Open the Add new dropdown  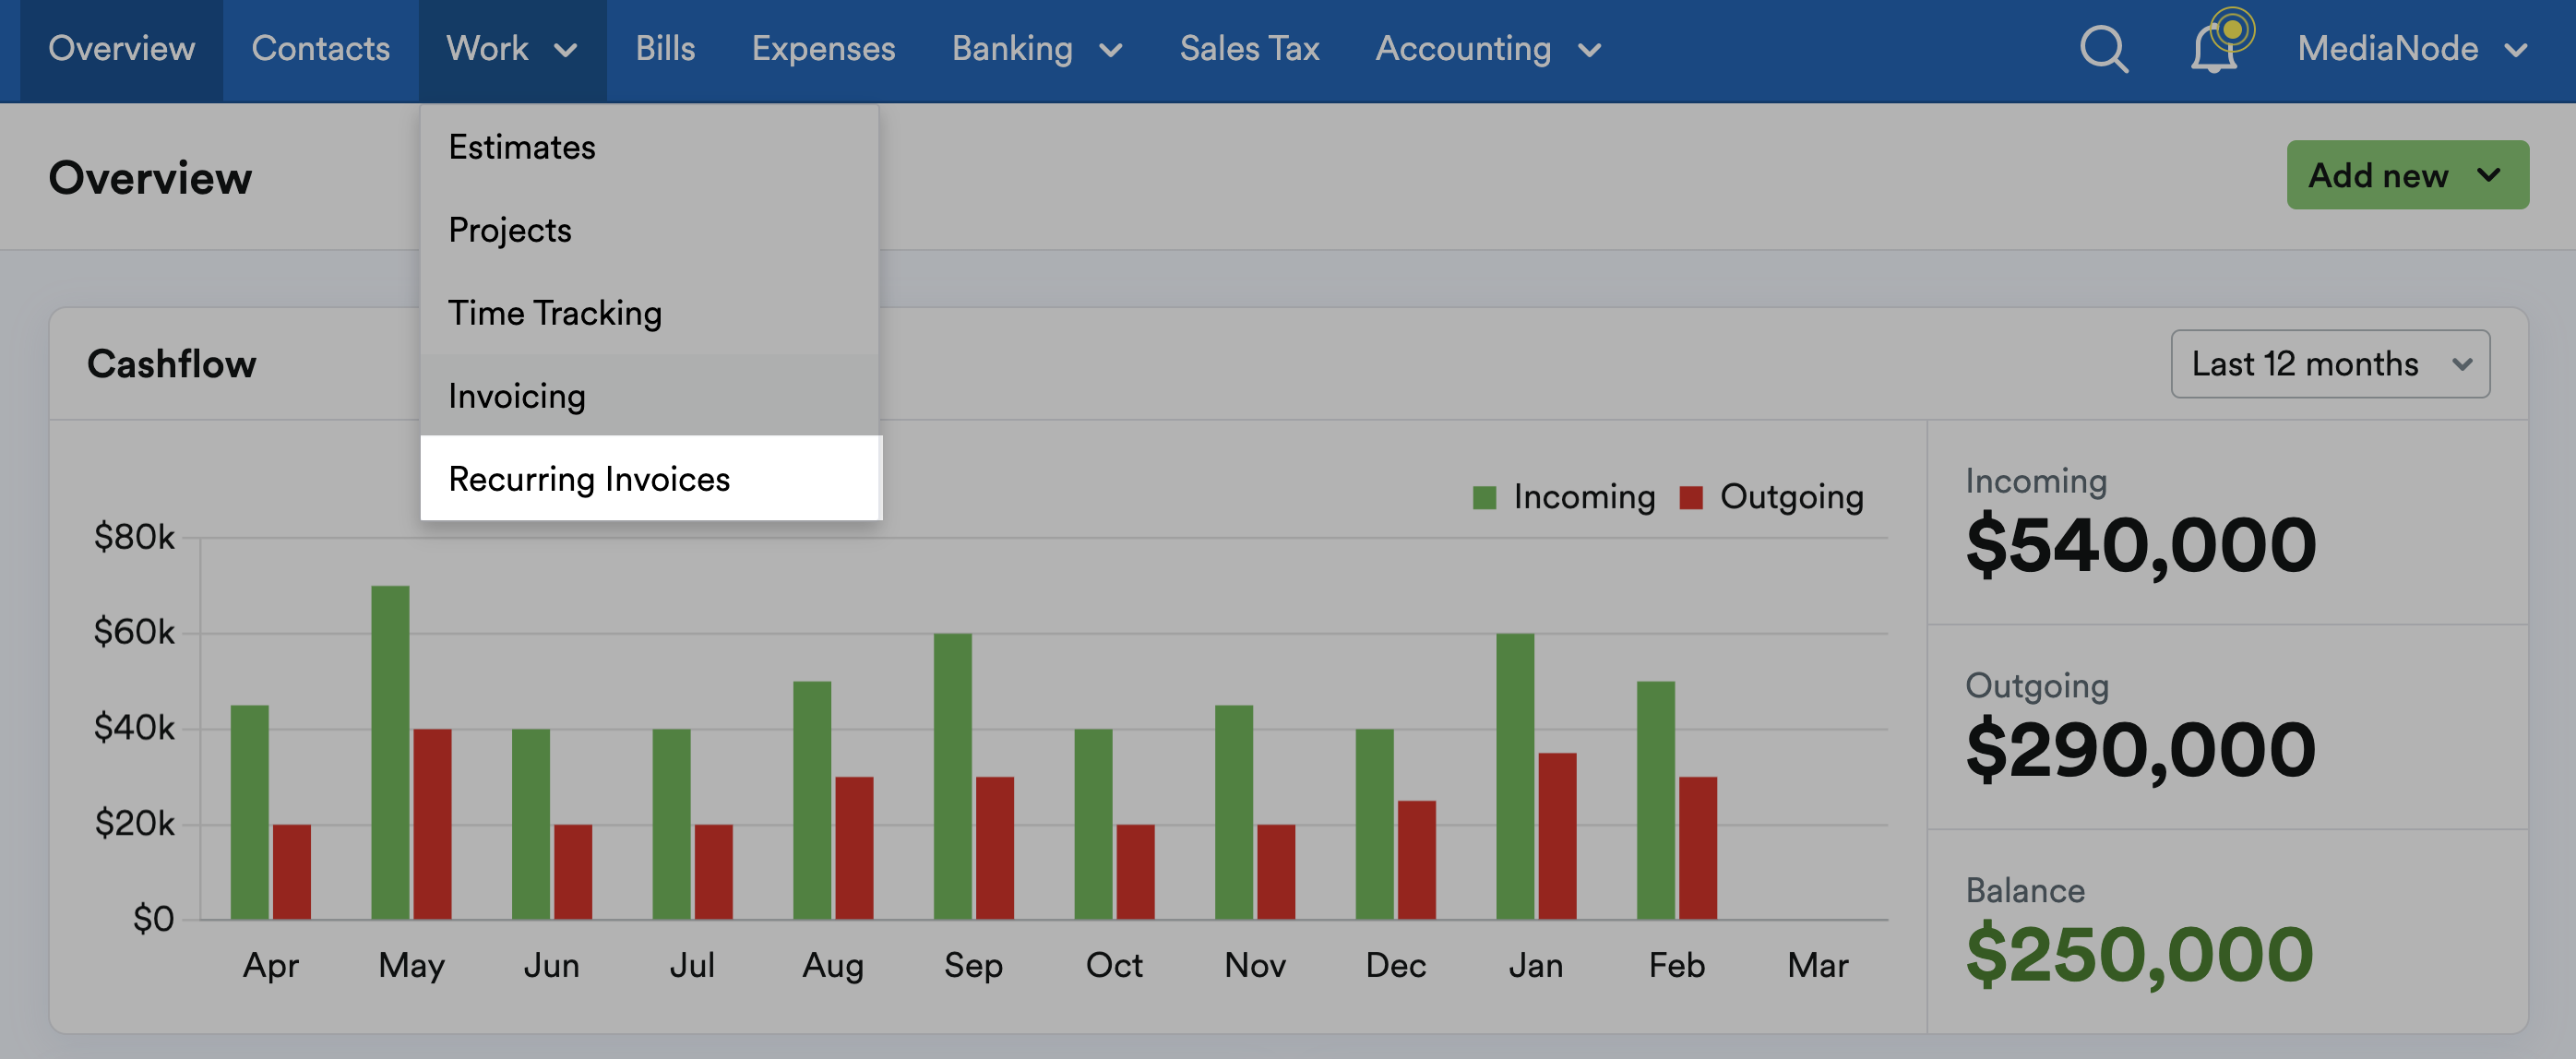pyautogui.click(x=2407, y=175)
